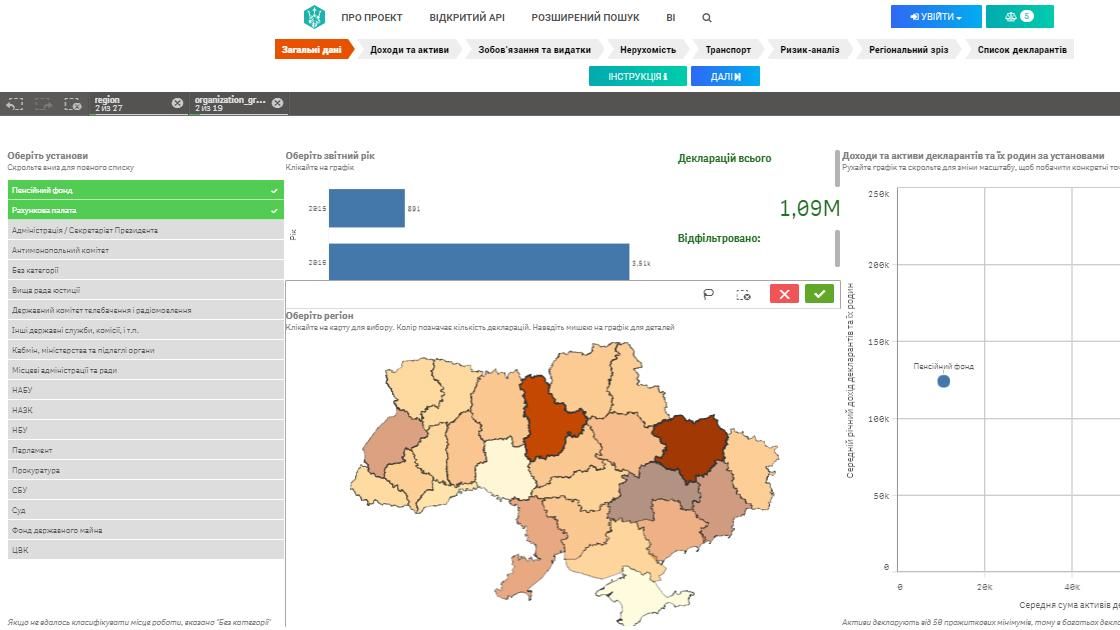Click the clear selection icon in map popup
Image resolution: width=1120 pixels, height=630 pixels.
(x=743, y=295)
